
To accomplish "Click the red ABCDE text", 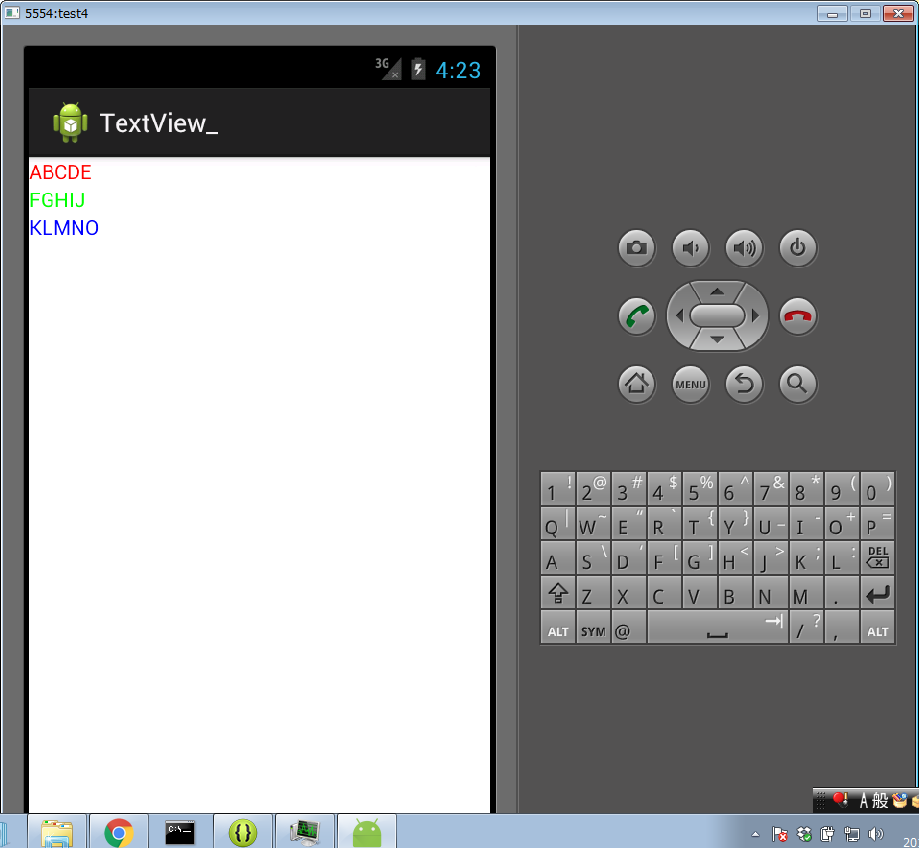I will 60,172.
